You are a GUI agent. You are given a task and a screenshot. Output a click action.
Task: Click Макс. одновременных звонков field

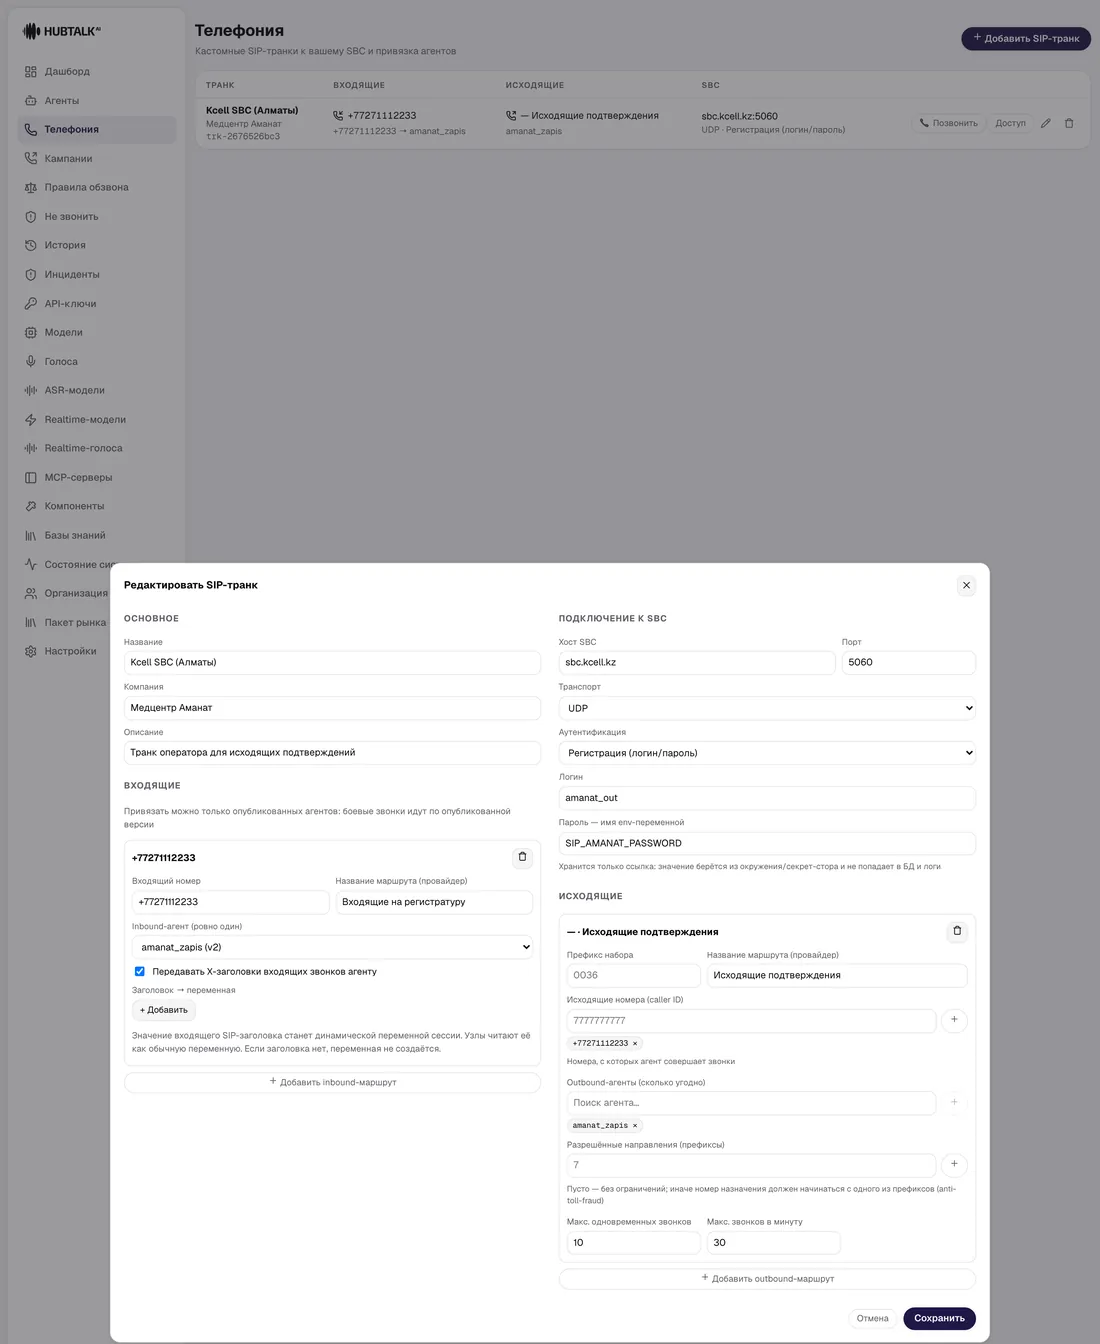point(633,1243)
